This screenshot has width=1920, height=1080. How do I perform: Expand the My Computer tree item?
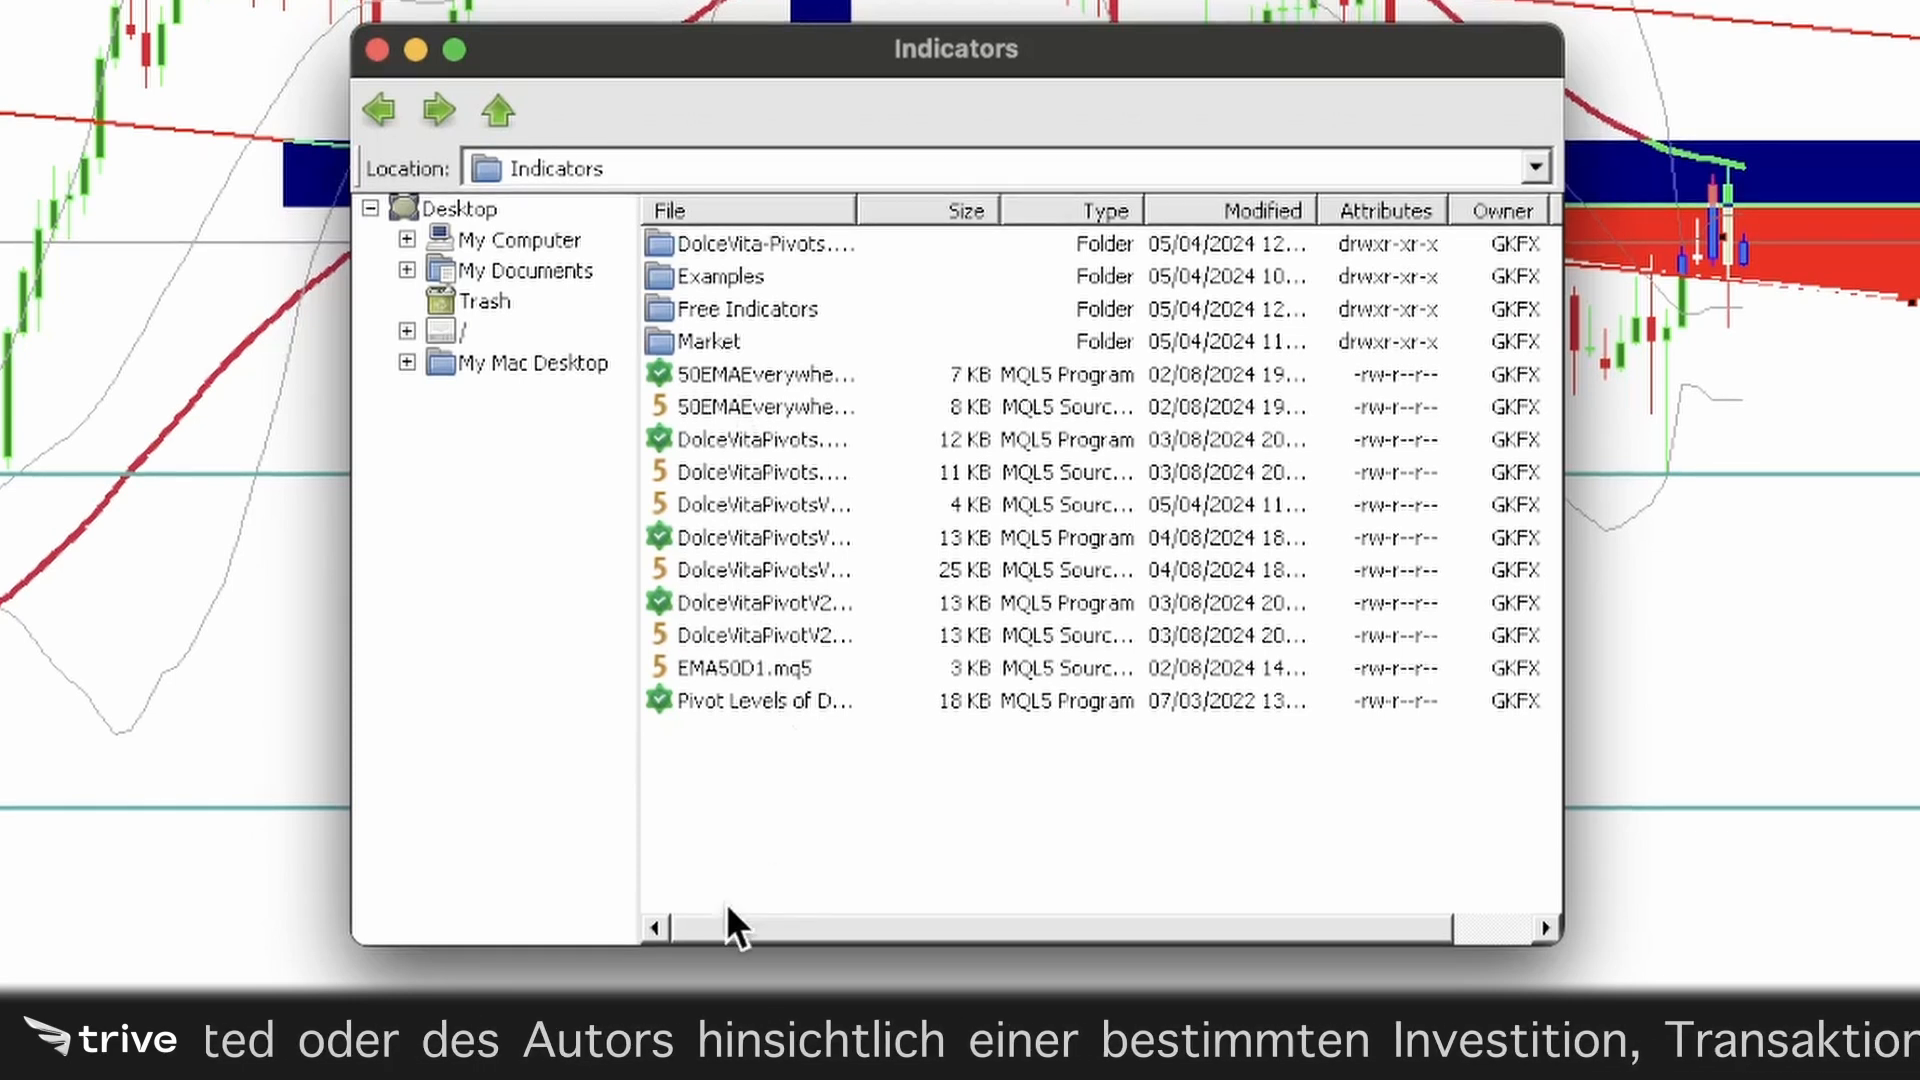click(x=407, y=239)
